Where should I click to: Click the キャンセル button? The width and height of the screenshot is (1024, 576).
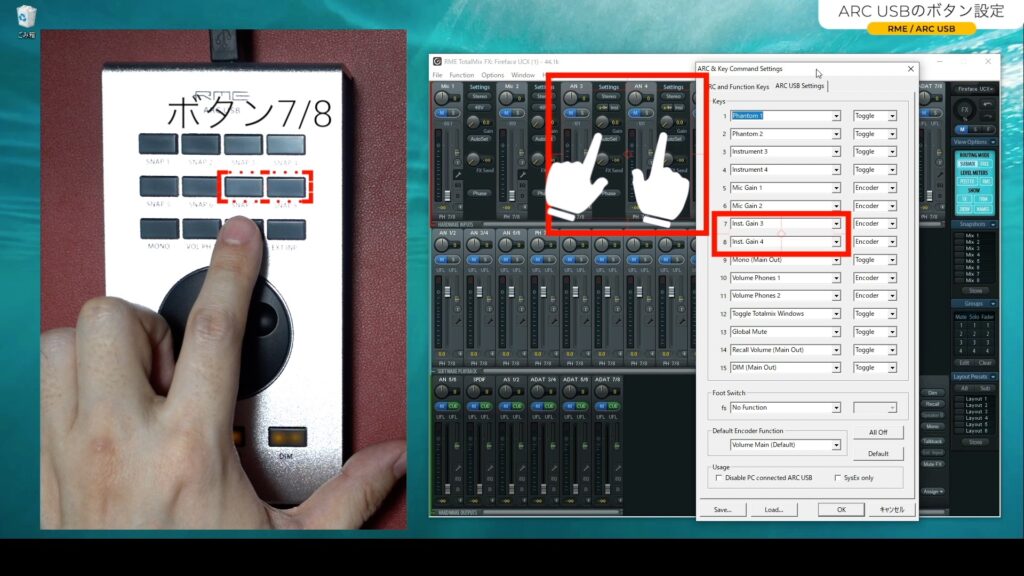[x=892, y=509]
